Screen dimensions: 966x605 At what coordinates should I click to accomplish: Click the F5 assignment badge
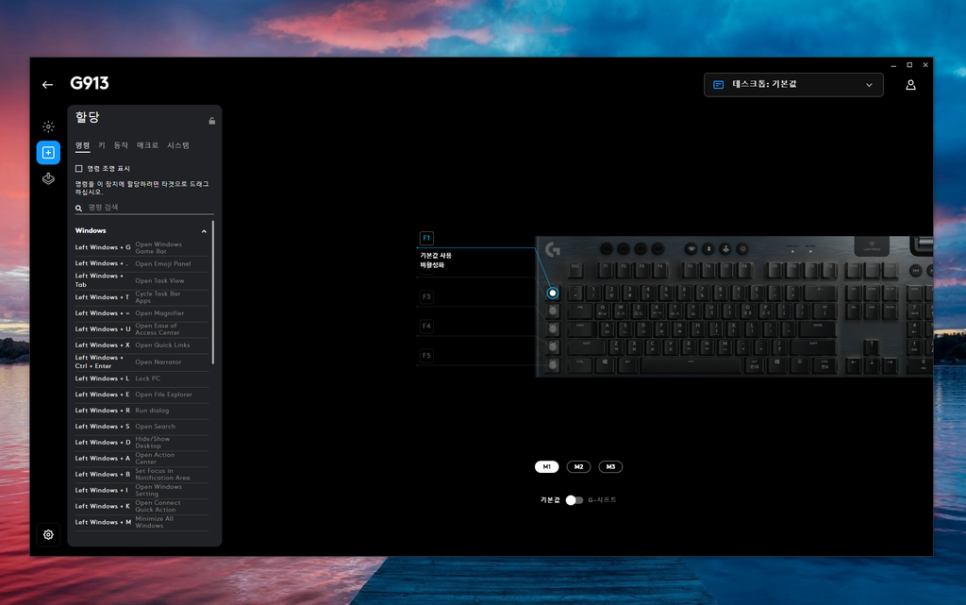(x=426, y=355)
